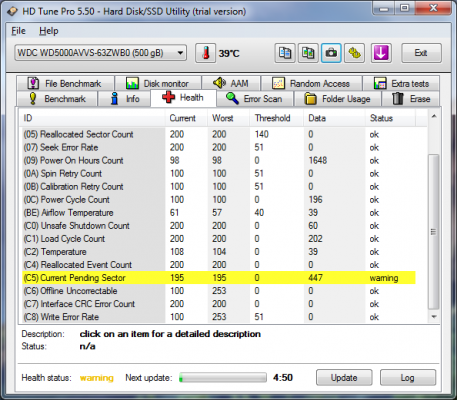Select the Airflow Temperature row
Image resolution: width=457 pixels, height=400 pixels.
[219, 213]
